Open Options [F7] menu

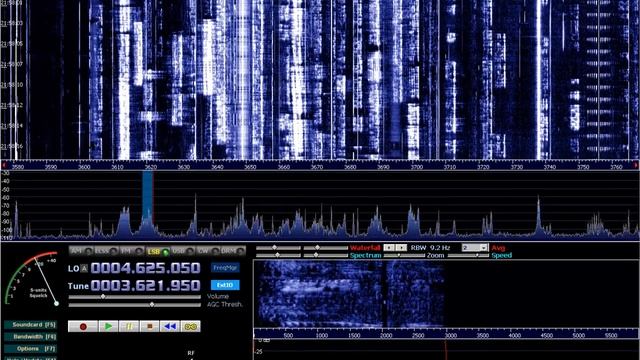click(x=31, y=349)
